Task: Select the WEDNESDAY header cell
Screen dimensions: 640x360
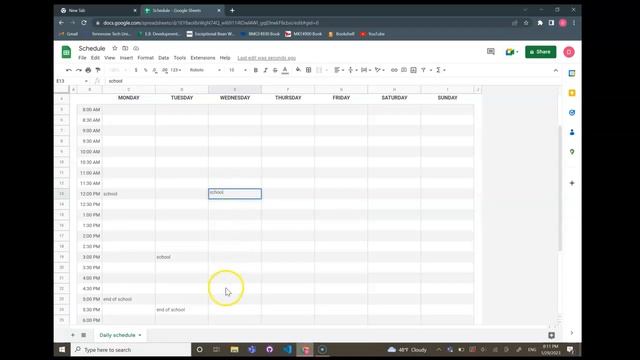Action: [235, 98]
